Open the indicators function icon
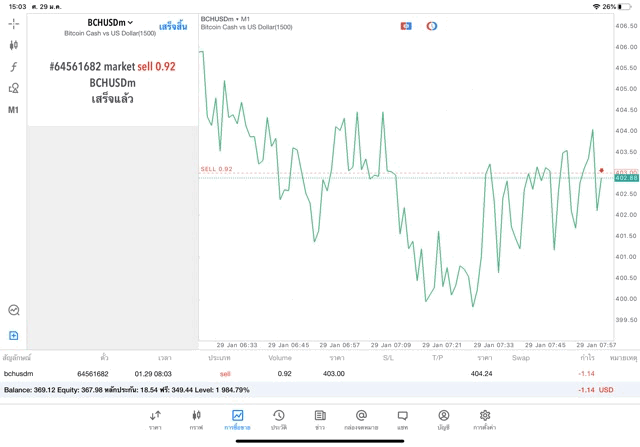640x447 pixels. click(13, 67)
